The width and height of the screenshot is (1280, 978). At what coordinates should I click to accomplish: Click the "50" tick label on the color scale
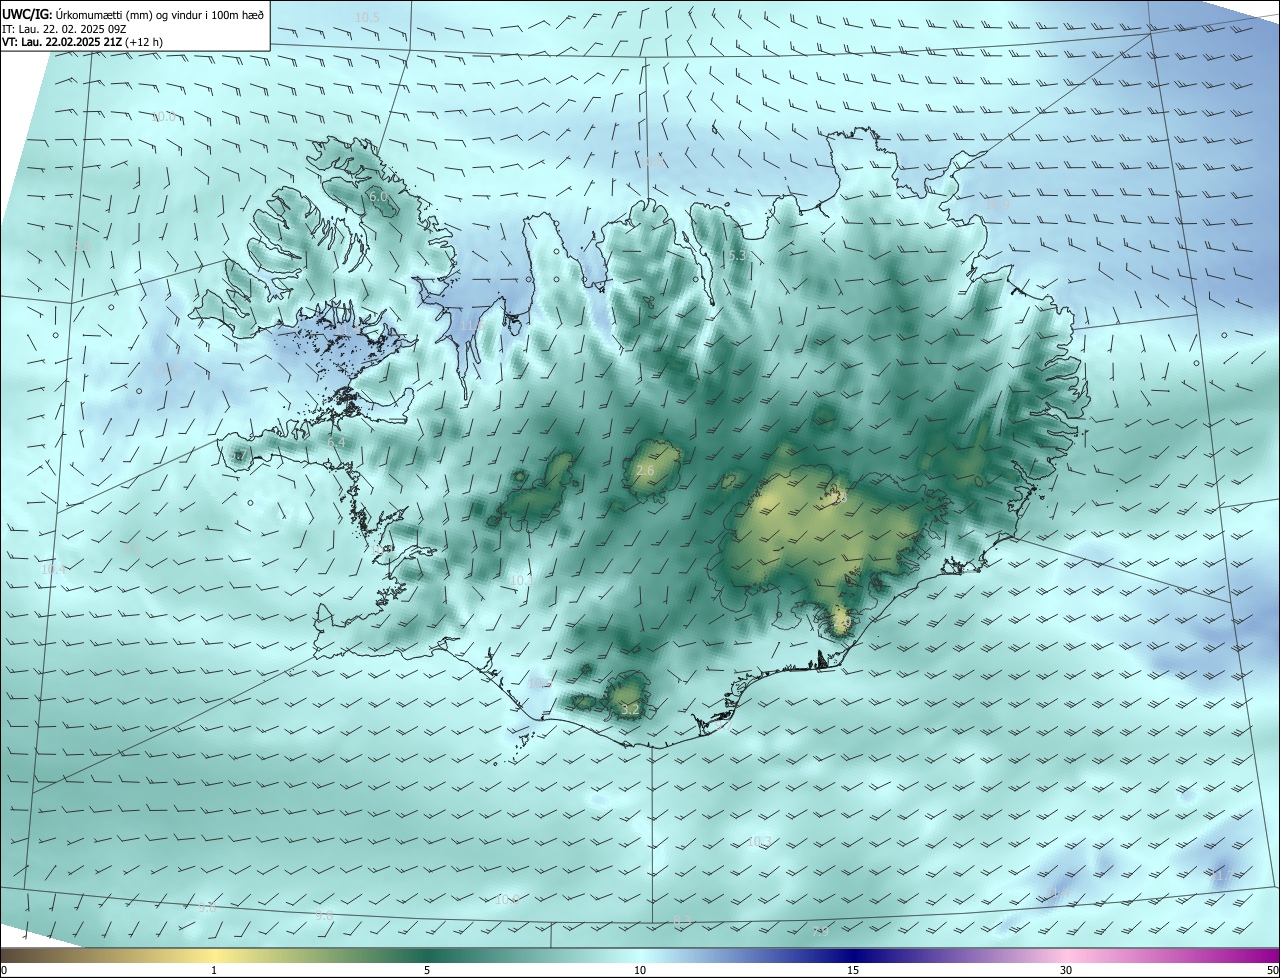click(1272, 970)
